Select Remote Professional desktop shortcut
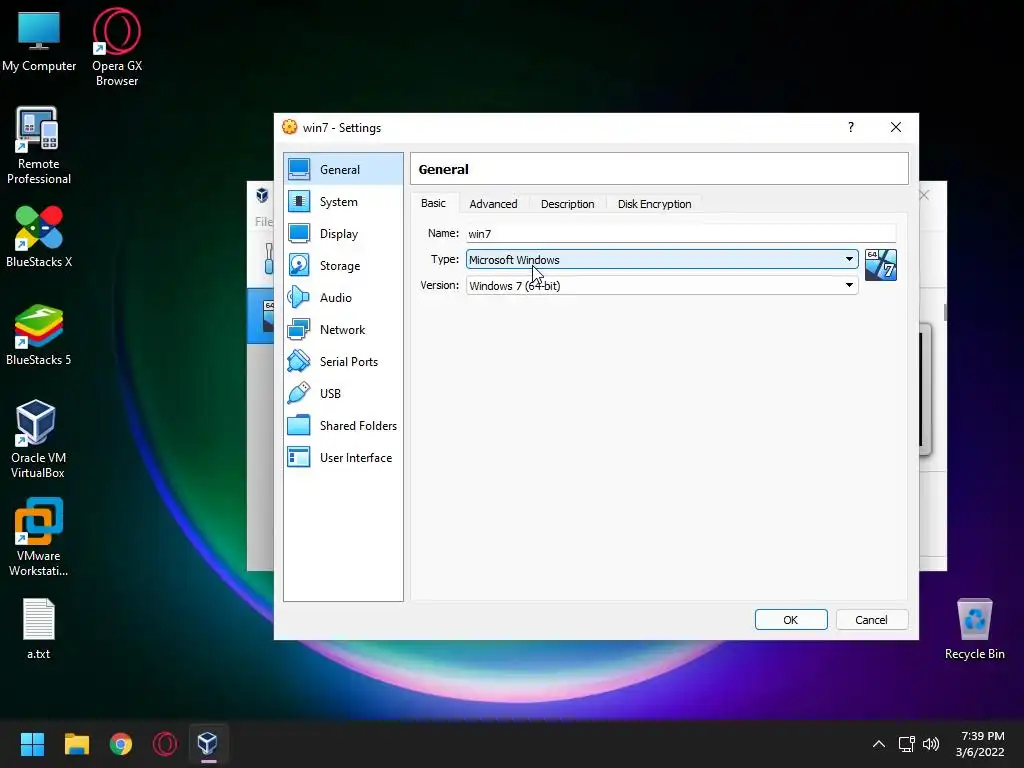The height and width of the screenshot is (768, 1024). (39, 146)
